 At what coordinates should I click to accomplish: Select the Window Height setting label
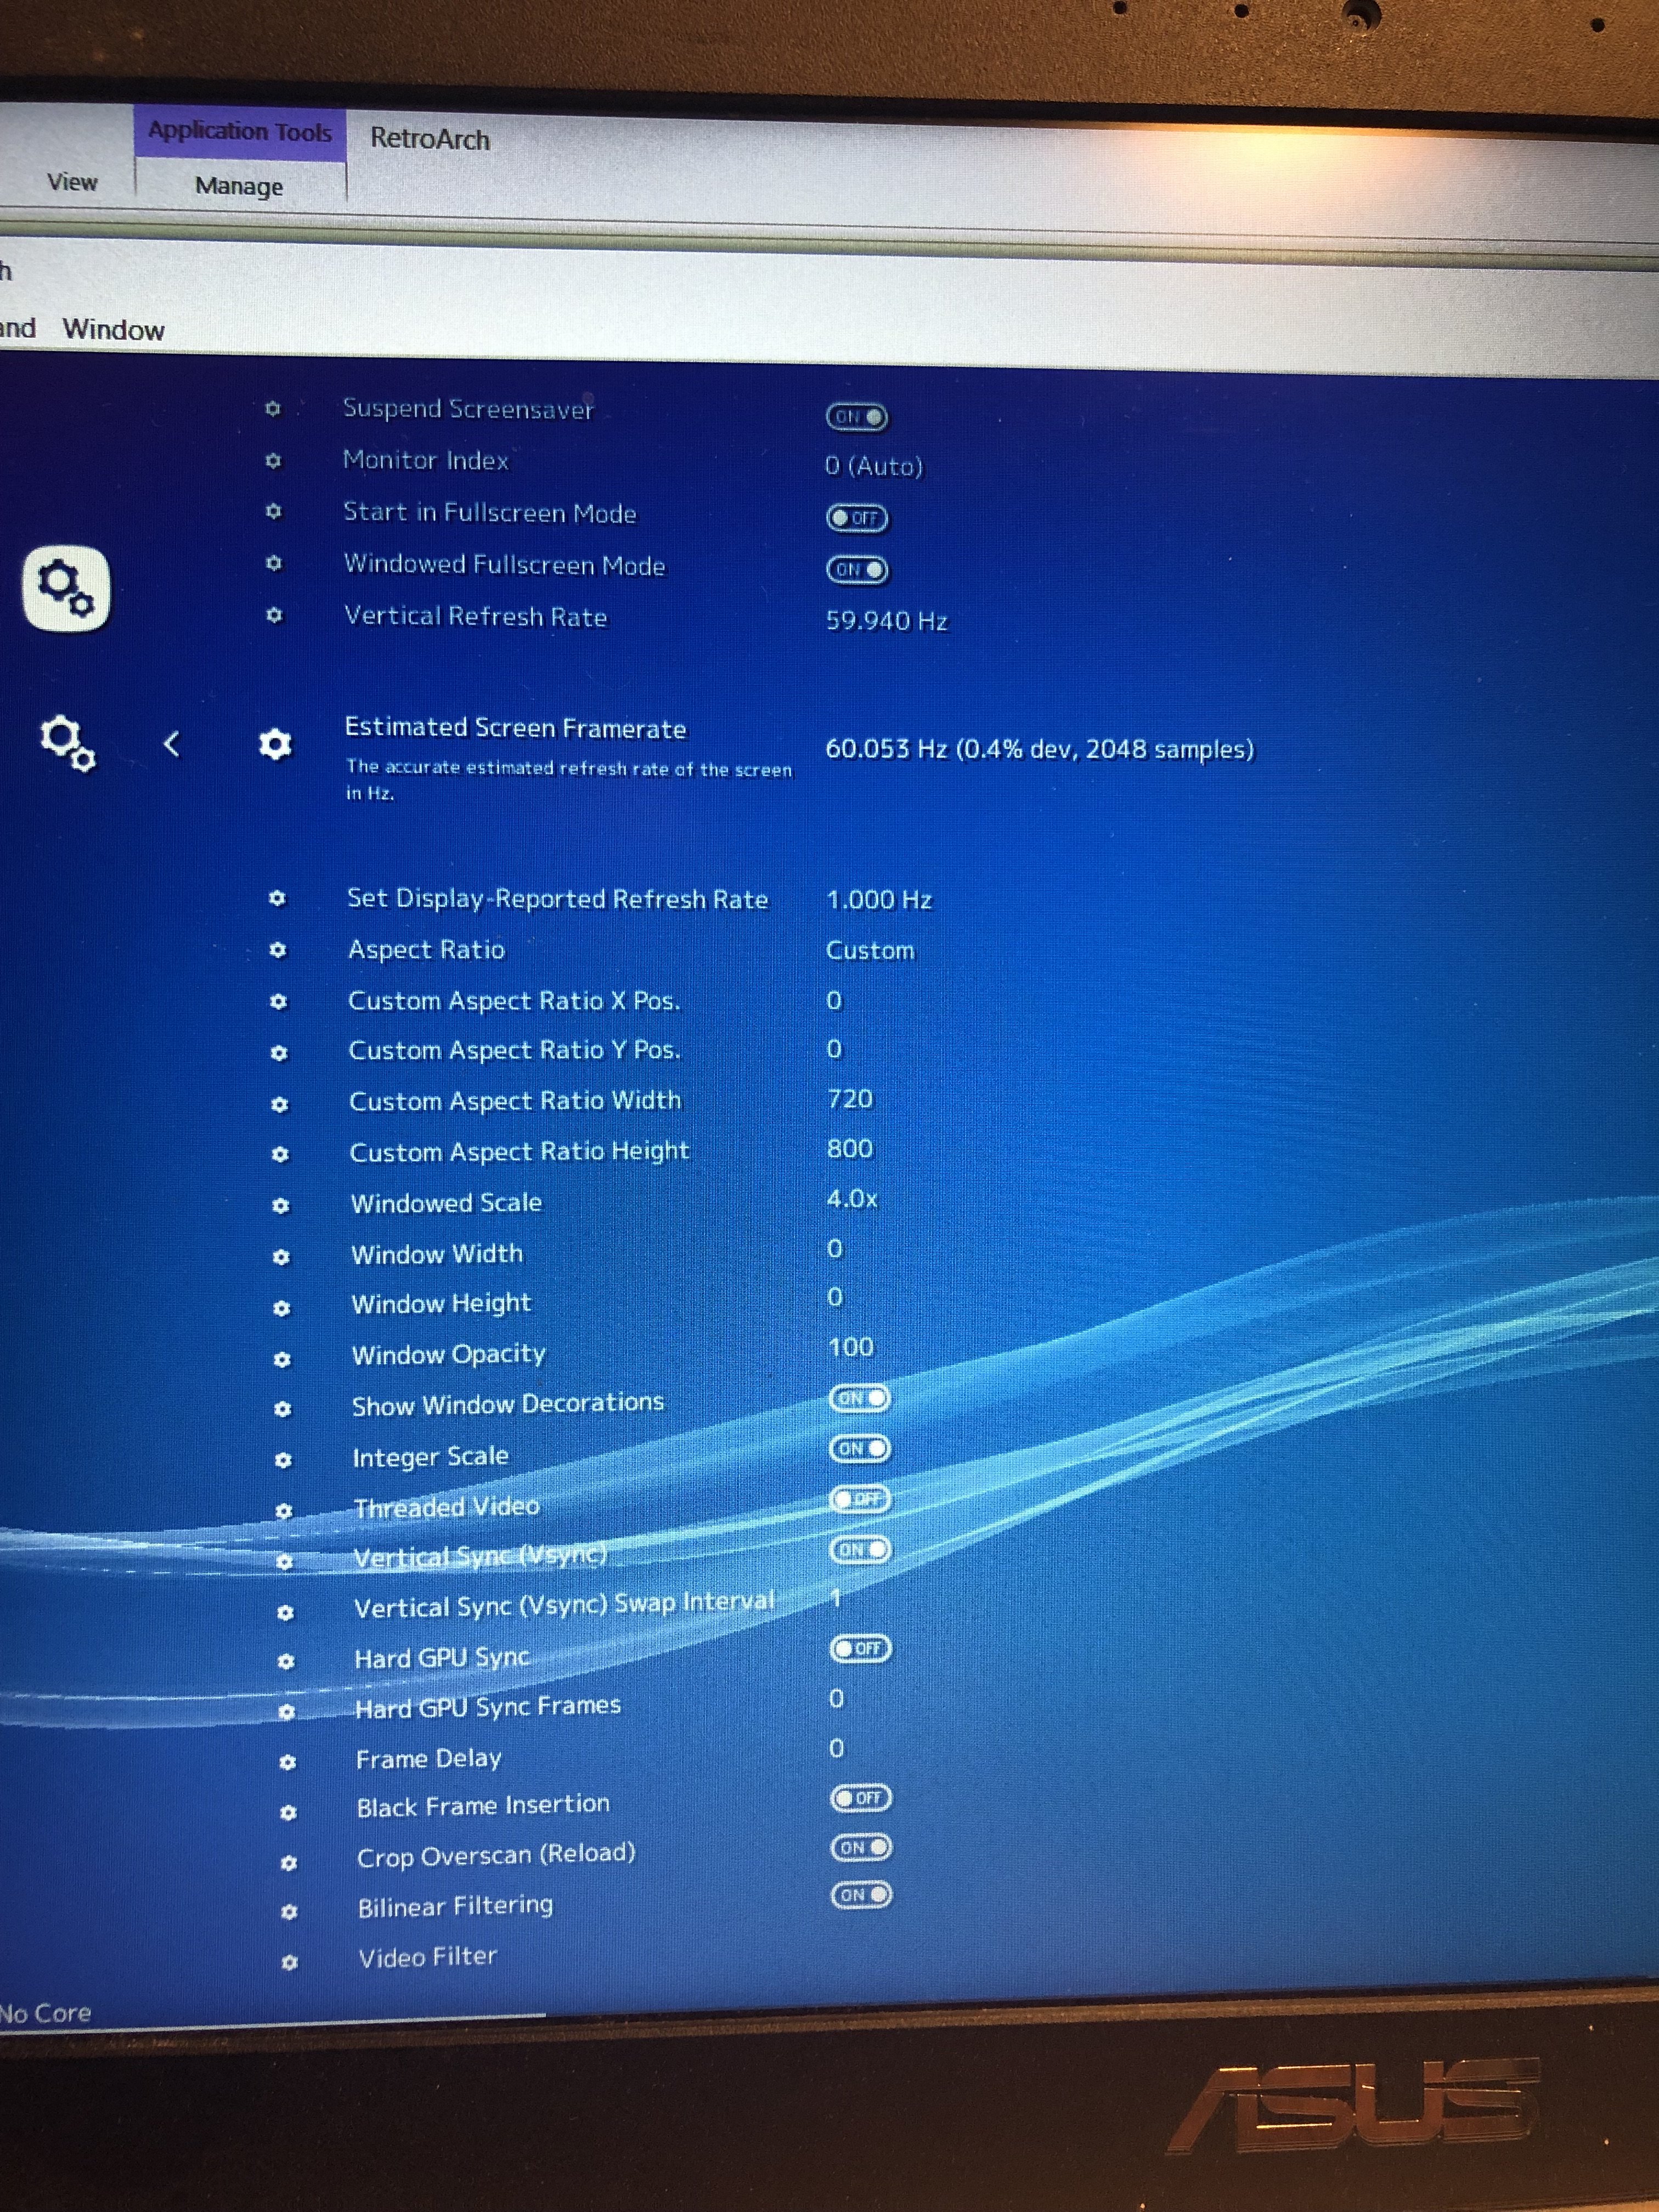click(x=441, y=1304)
